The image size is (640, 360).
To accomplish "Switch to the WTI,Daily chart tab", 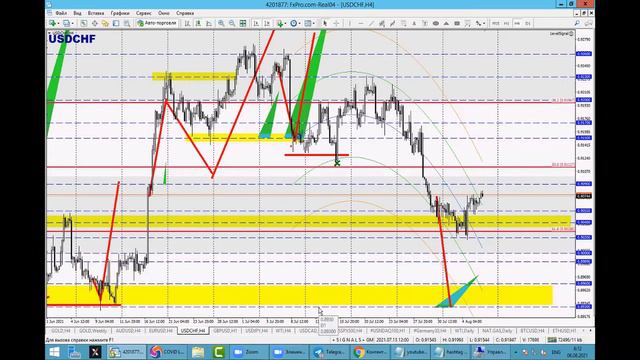I will (x=464, y=331).
